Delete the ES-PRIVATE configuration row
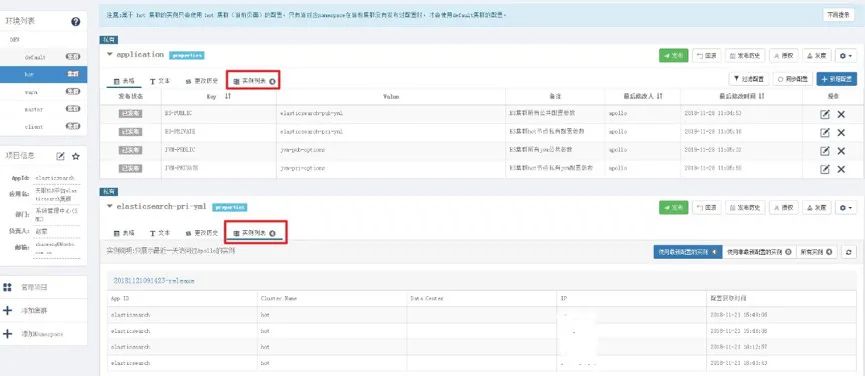 tap(841, 132)
